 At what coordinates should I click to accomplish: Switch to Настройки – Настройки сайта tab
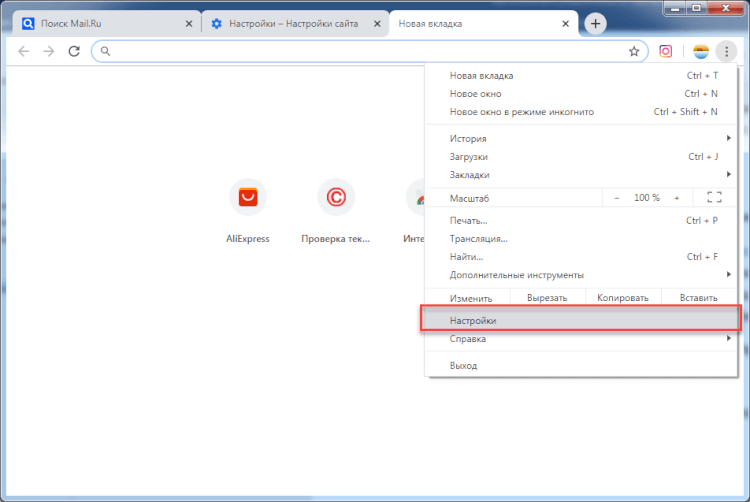[296, 23]
